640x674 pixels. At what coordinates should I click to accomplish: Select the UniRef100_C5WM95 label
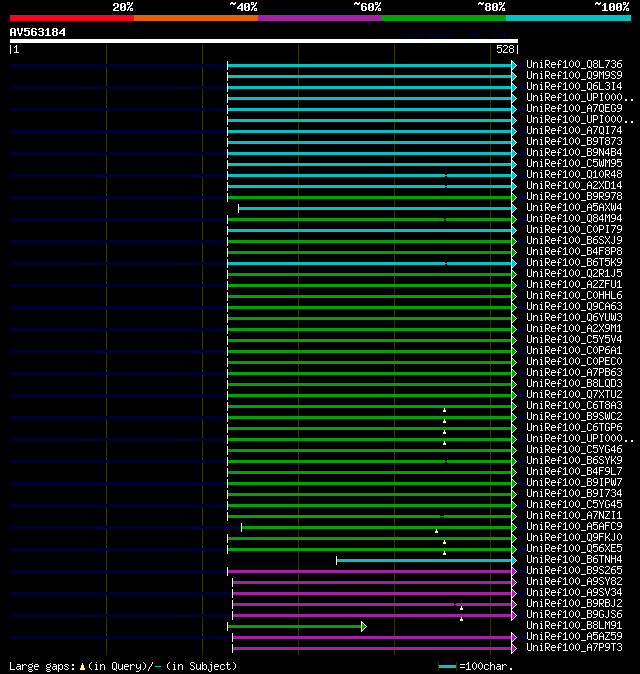[x=574, y=164]
